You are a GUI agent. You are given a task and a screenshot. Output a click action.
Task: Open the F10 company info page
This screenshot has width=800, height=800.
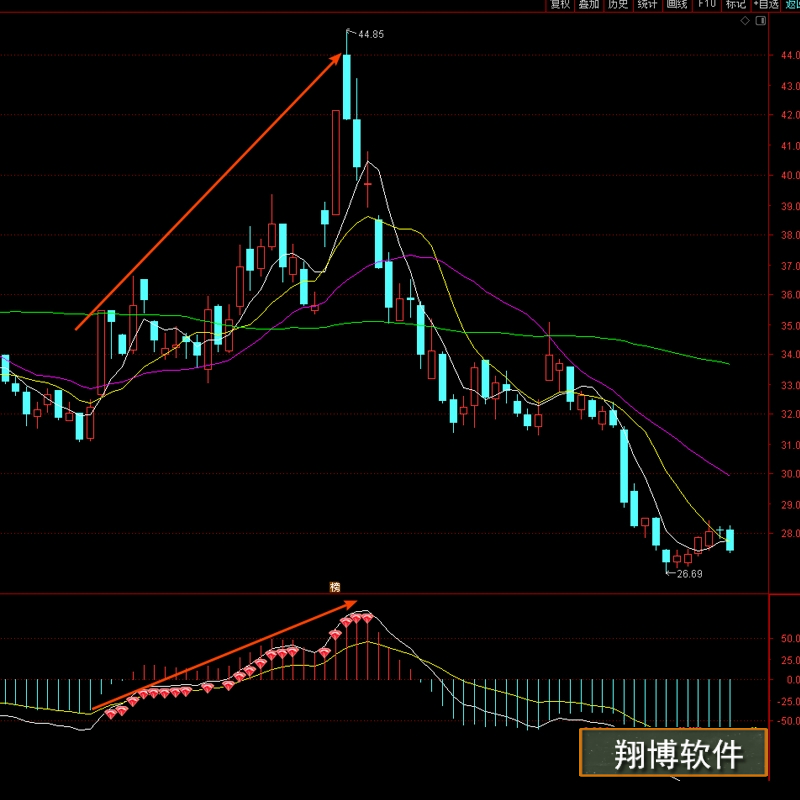coord(707,5)
